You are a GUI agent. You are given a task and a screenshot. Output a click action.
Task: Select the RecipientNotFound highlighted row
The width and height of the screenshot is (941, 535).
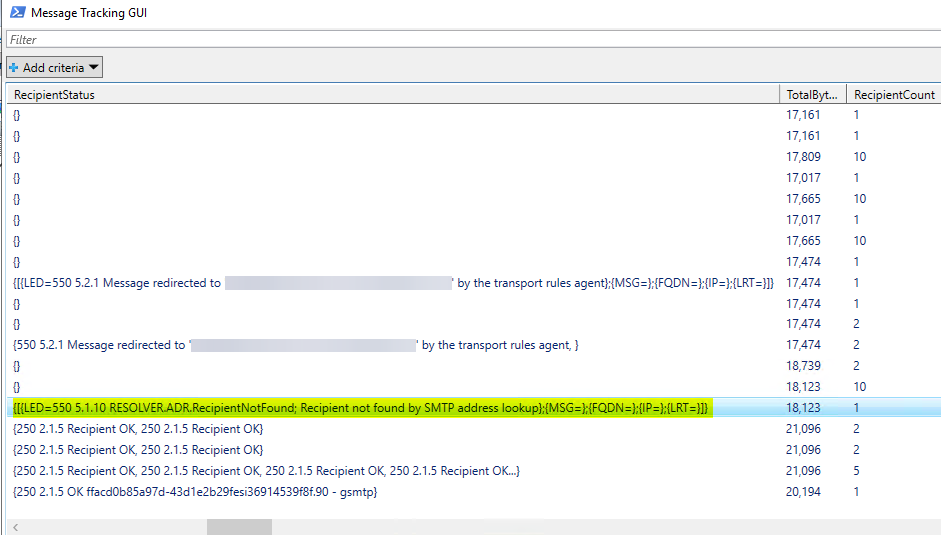(360, 408)
